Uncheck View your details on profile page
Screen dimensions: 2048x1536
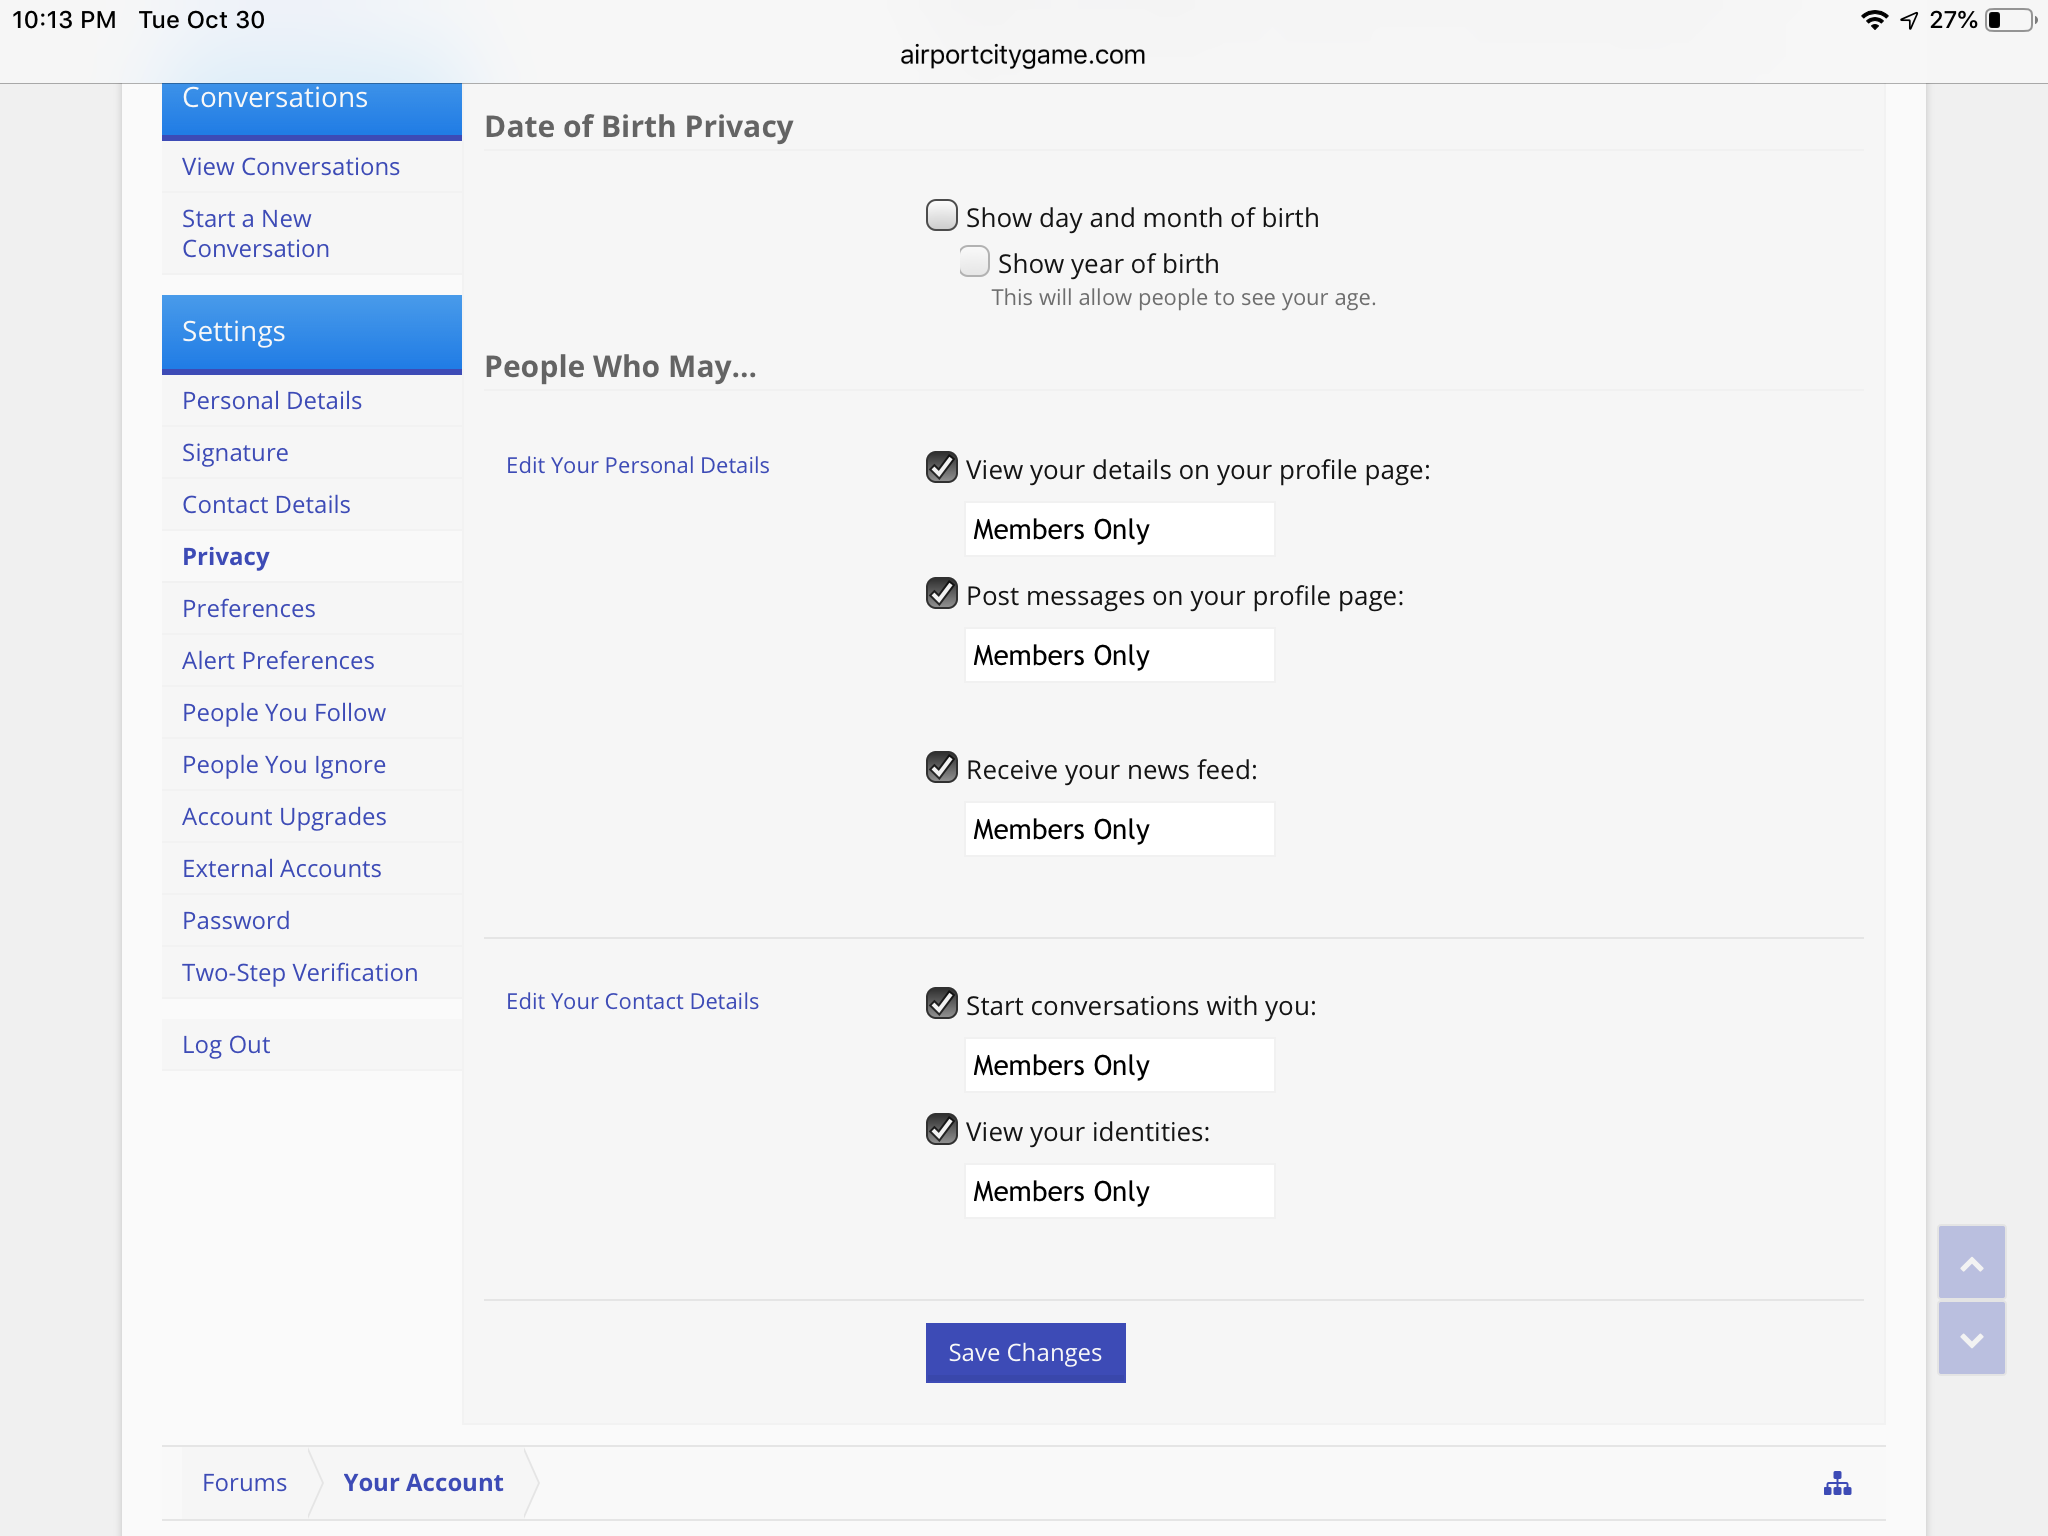point(942,468)
